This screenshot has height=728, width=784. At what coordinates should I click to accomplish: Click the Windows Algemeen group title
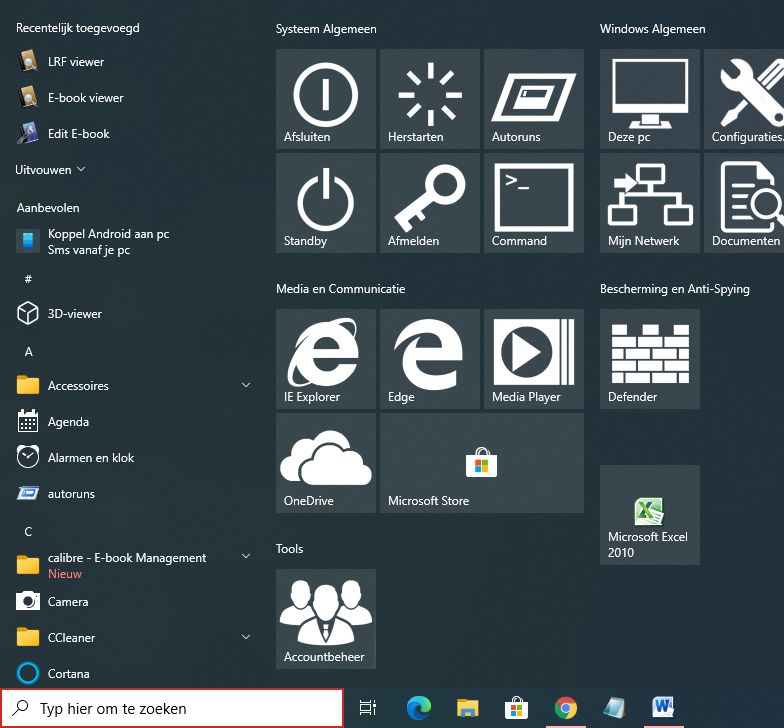tap(652, 29)
